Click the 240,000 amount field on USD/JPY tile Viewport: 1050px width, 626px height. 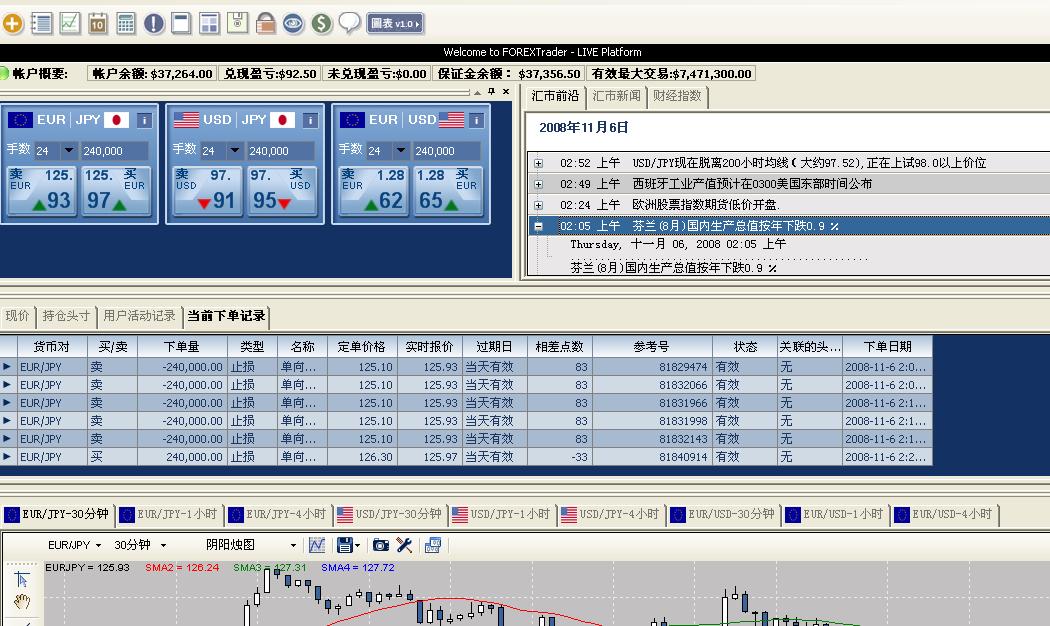tap(281, 151)
